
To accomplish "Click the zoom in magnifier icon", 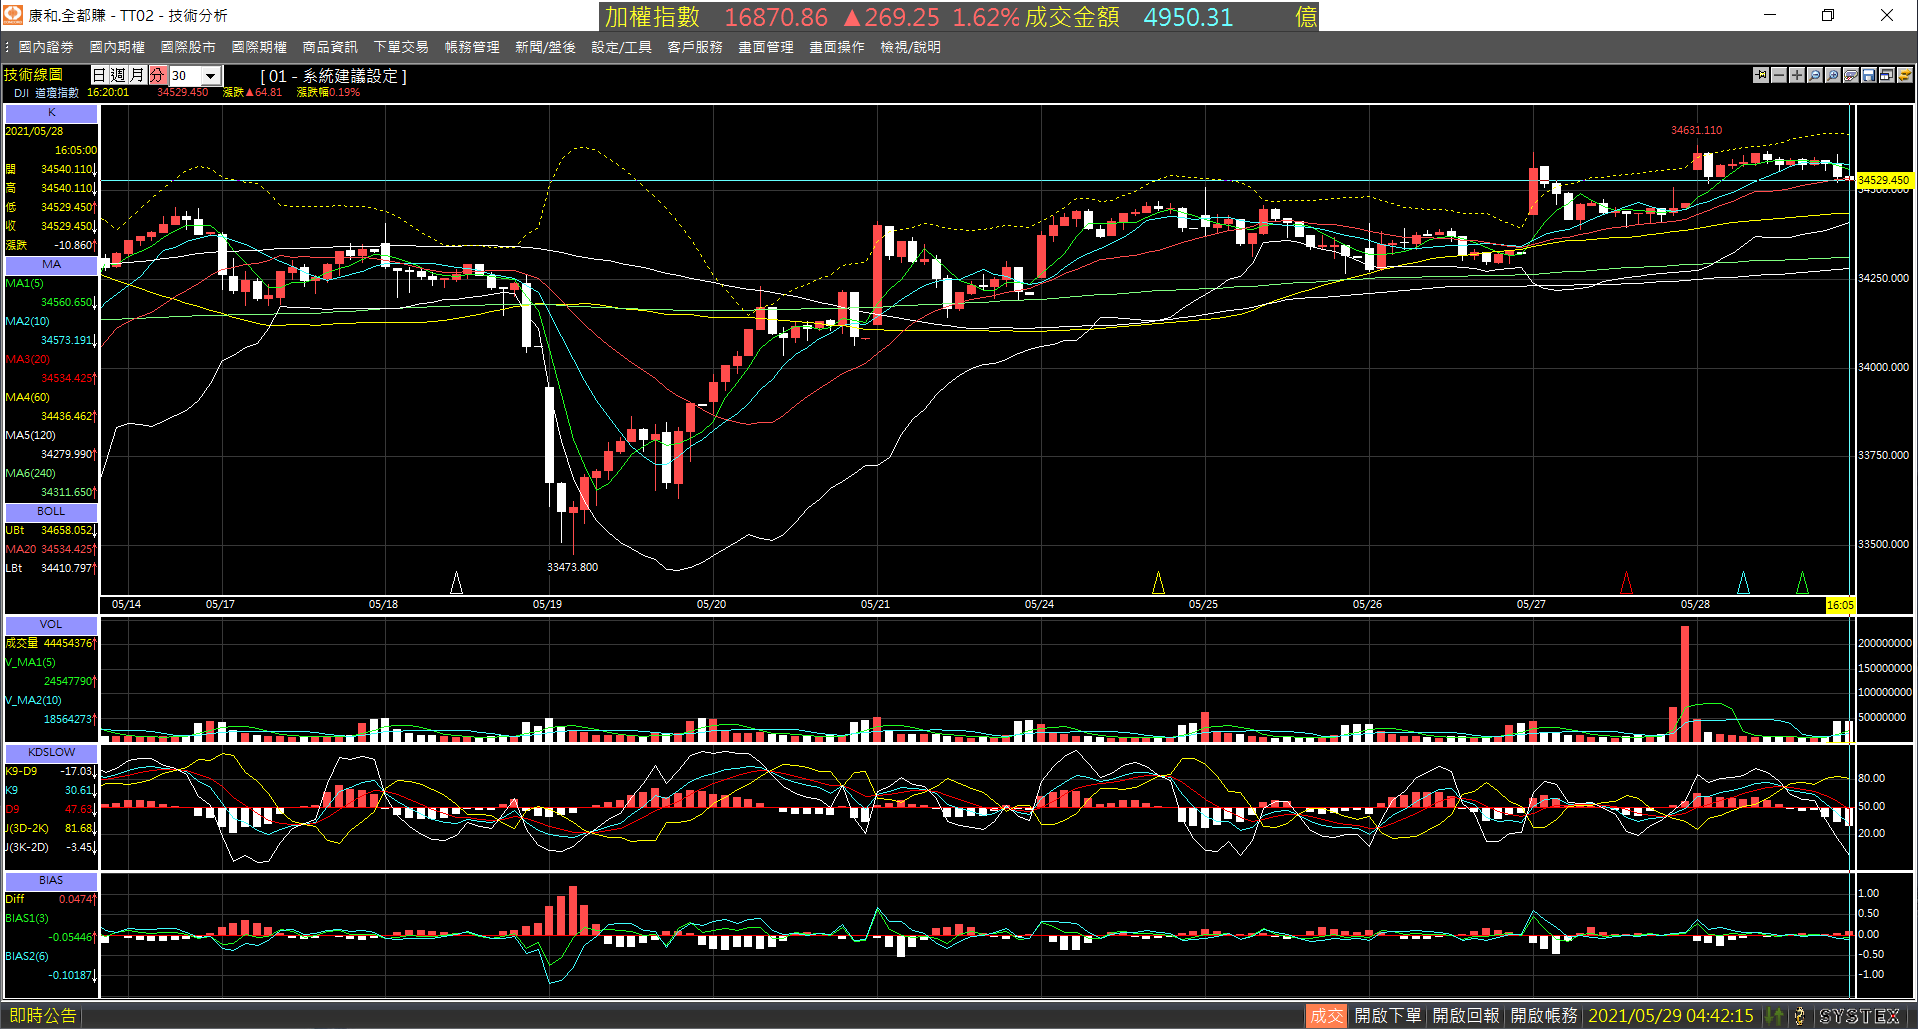I will coord(1833,75).
